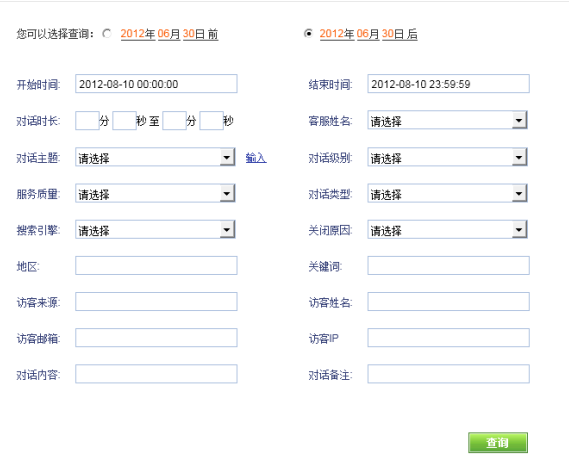Focus the first 秒 box in 对话时长
The image size is (569, 454).
(x=124, y=120)
